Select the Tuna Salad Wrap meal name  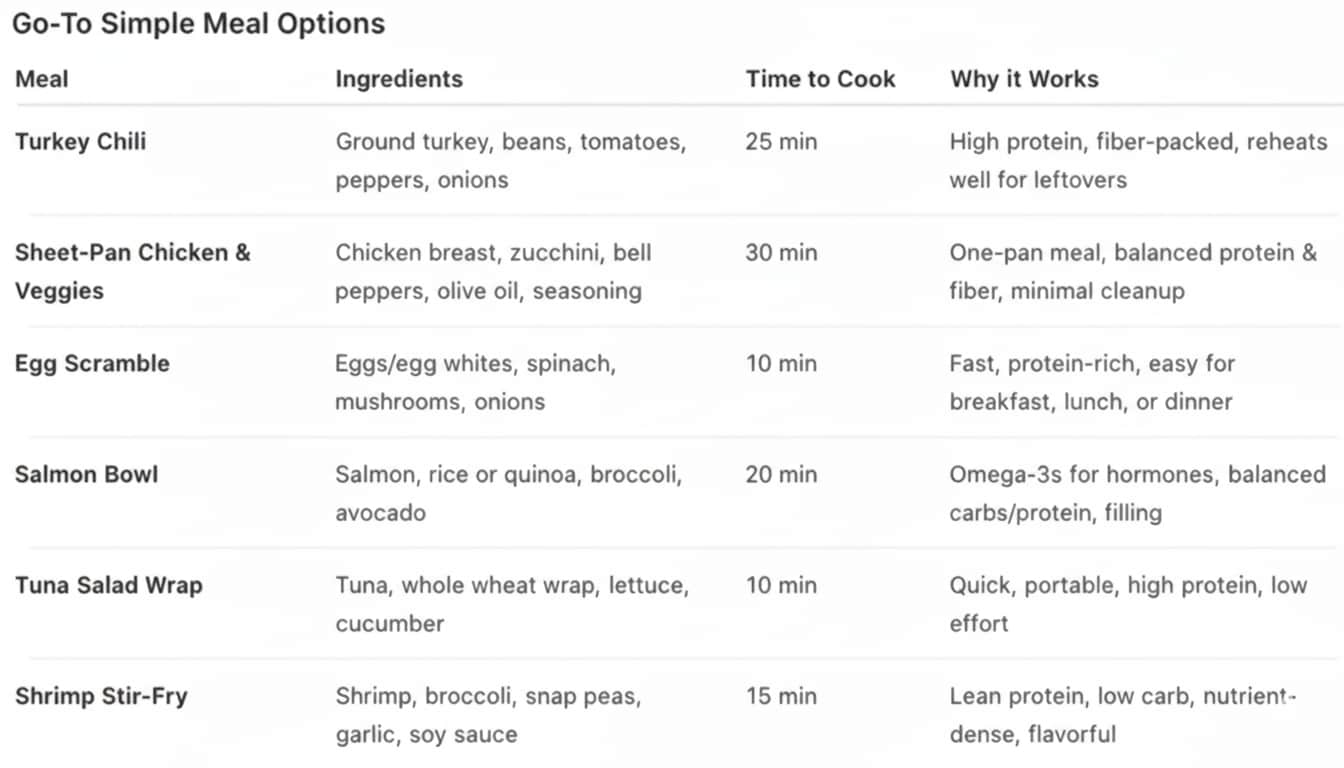coord(108,585)
